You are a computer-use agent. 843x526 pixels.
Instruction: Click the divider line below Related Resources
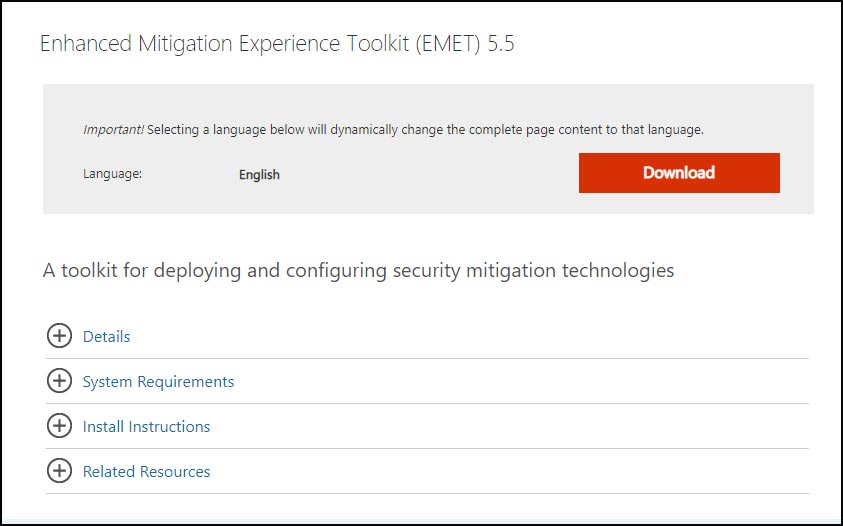[x=427, y=493]
